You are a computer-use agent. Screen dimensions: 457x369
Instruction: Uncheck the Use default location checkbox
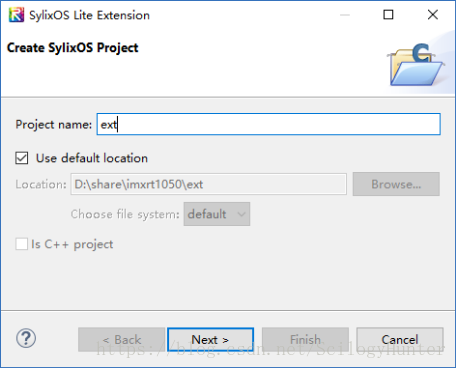[x=22, y=158]
